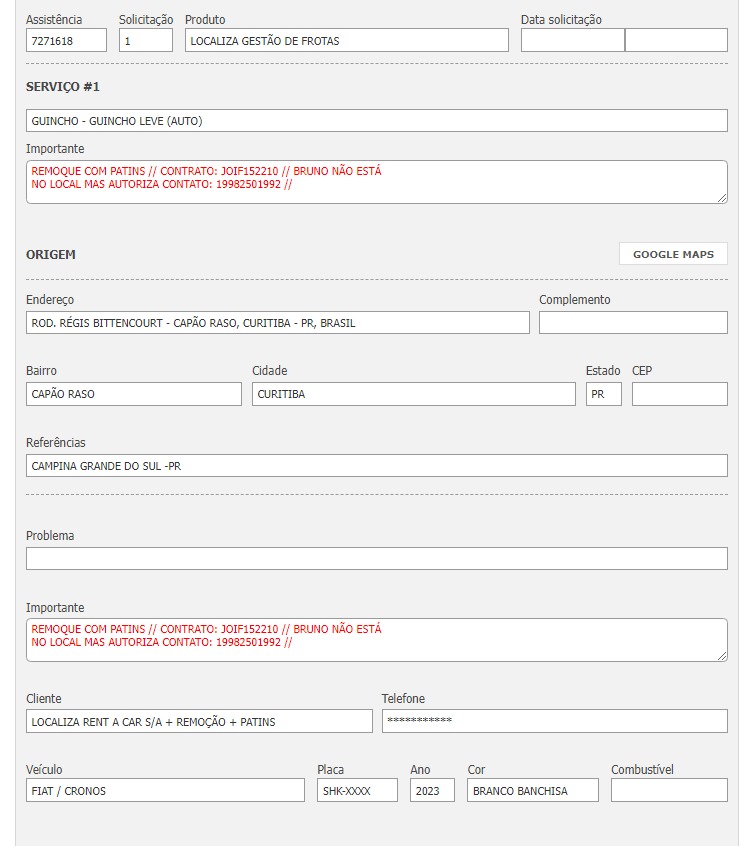Click the Referências field
The image size is (743, 846).
[376, 466]
